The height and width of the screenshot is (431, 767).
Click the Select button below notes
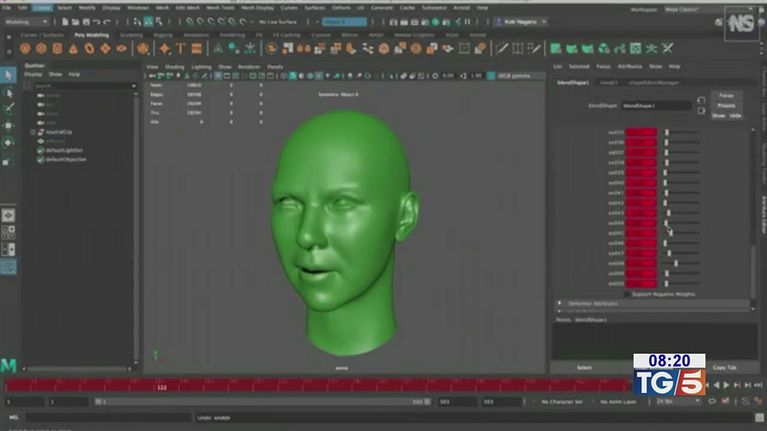click(x=584, y=367)
